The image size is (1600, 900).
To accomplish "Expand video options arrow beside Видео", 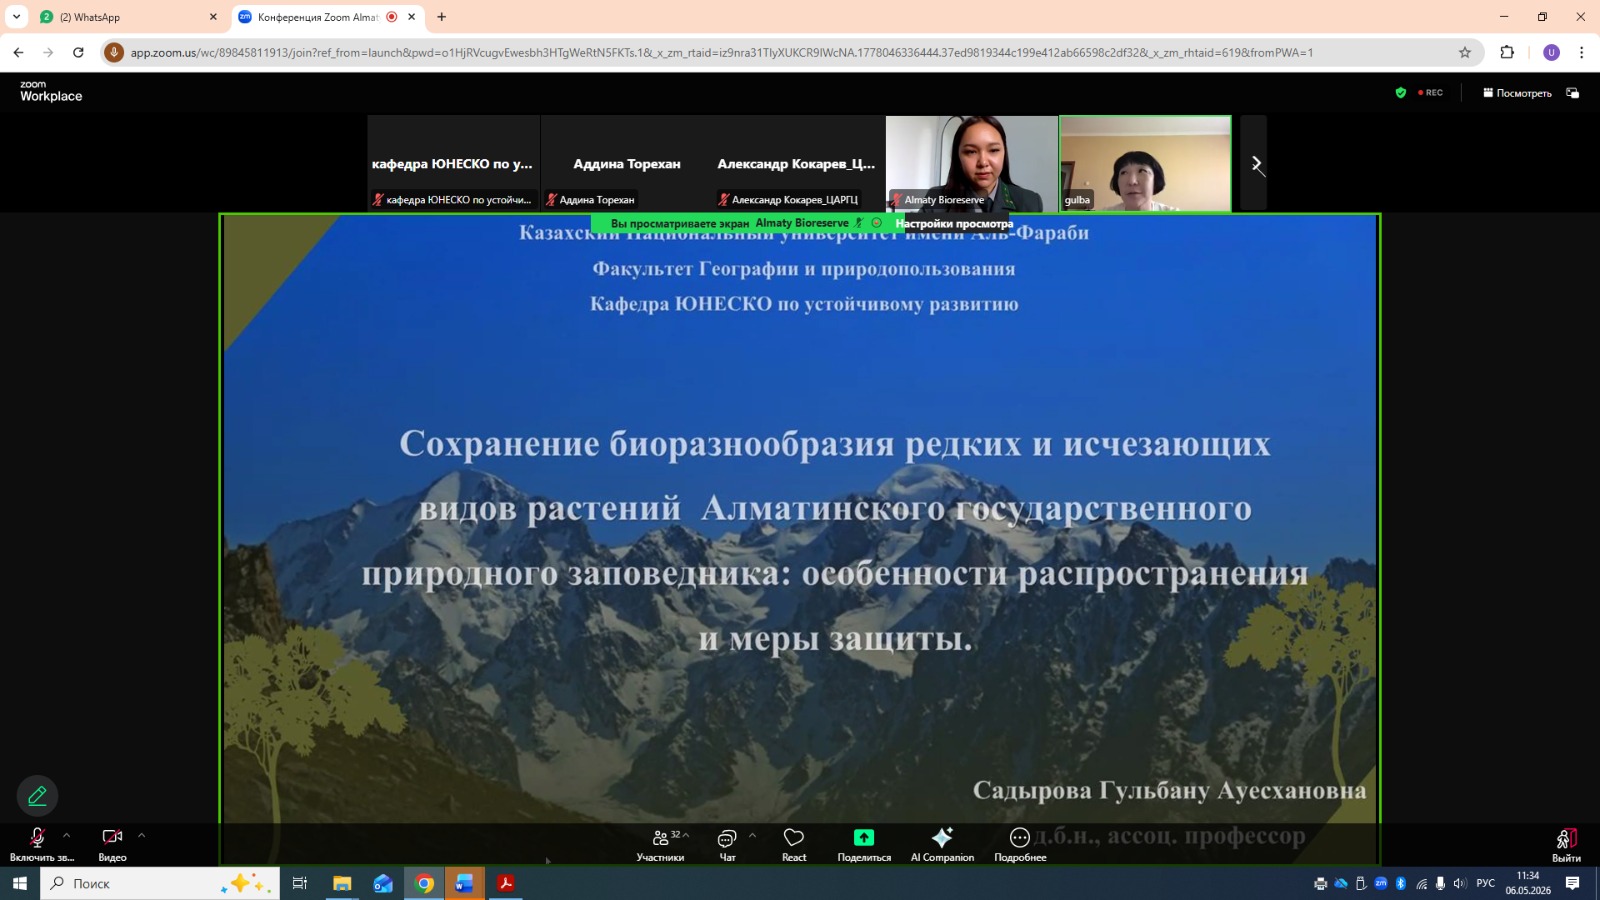I will tap(141, 835).
